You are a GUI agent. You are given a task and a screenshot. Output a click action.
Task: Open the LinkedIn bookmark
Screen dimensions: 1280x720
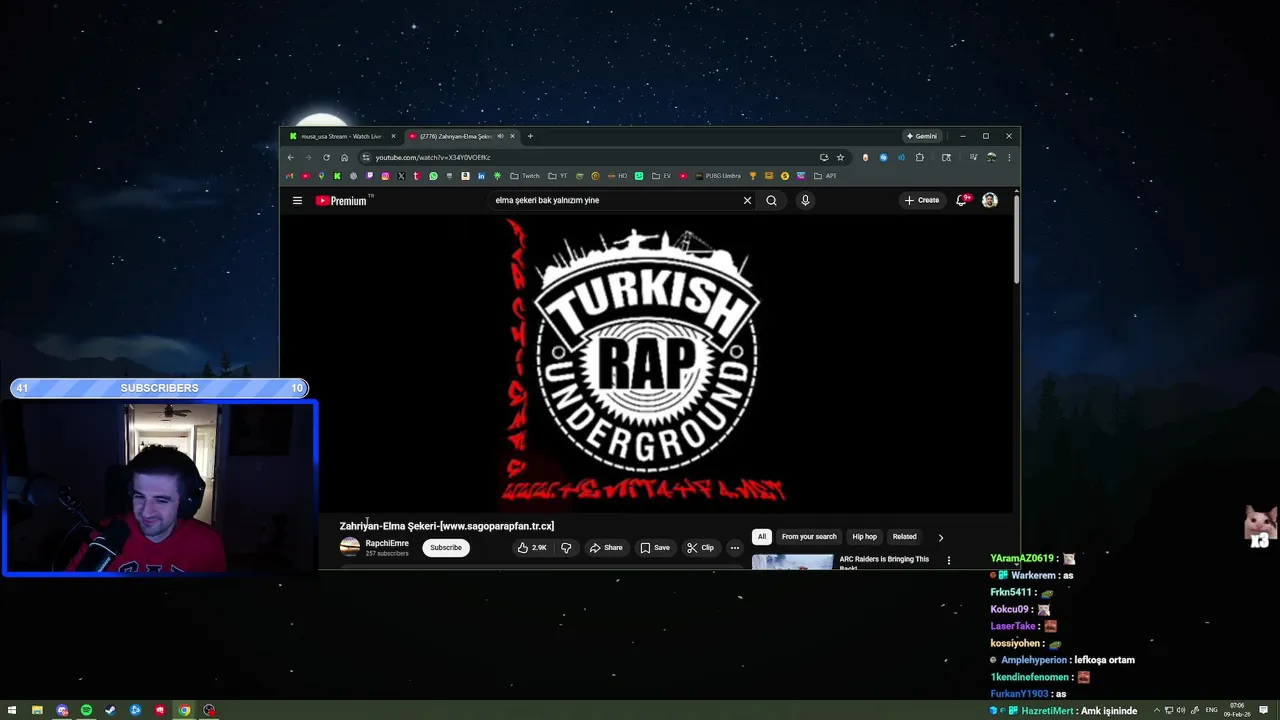481,176
